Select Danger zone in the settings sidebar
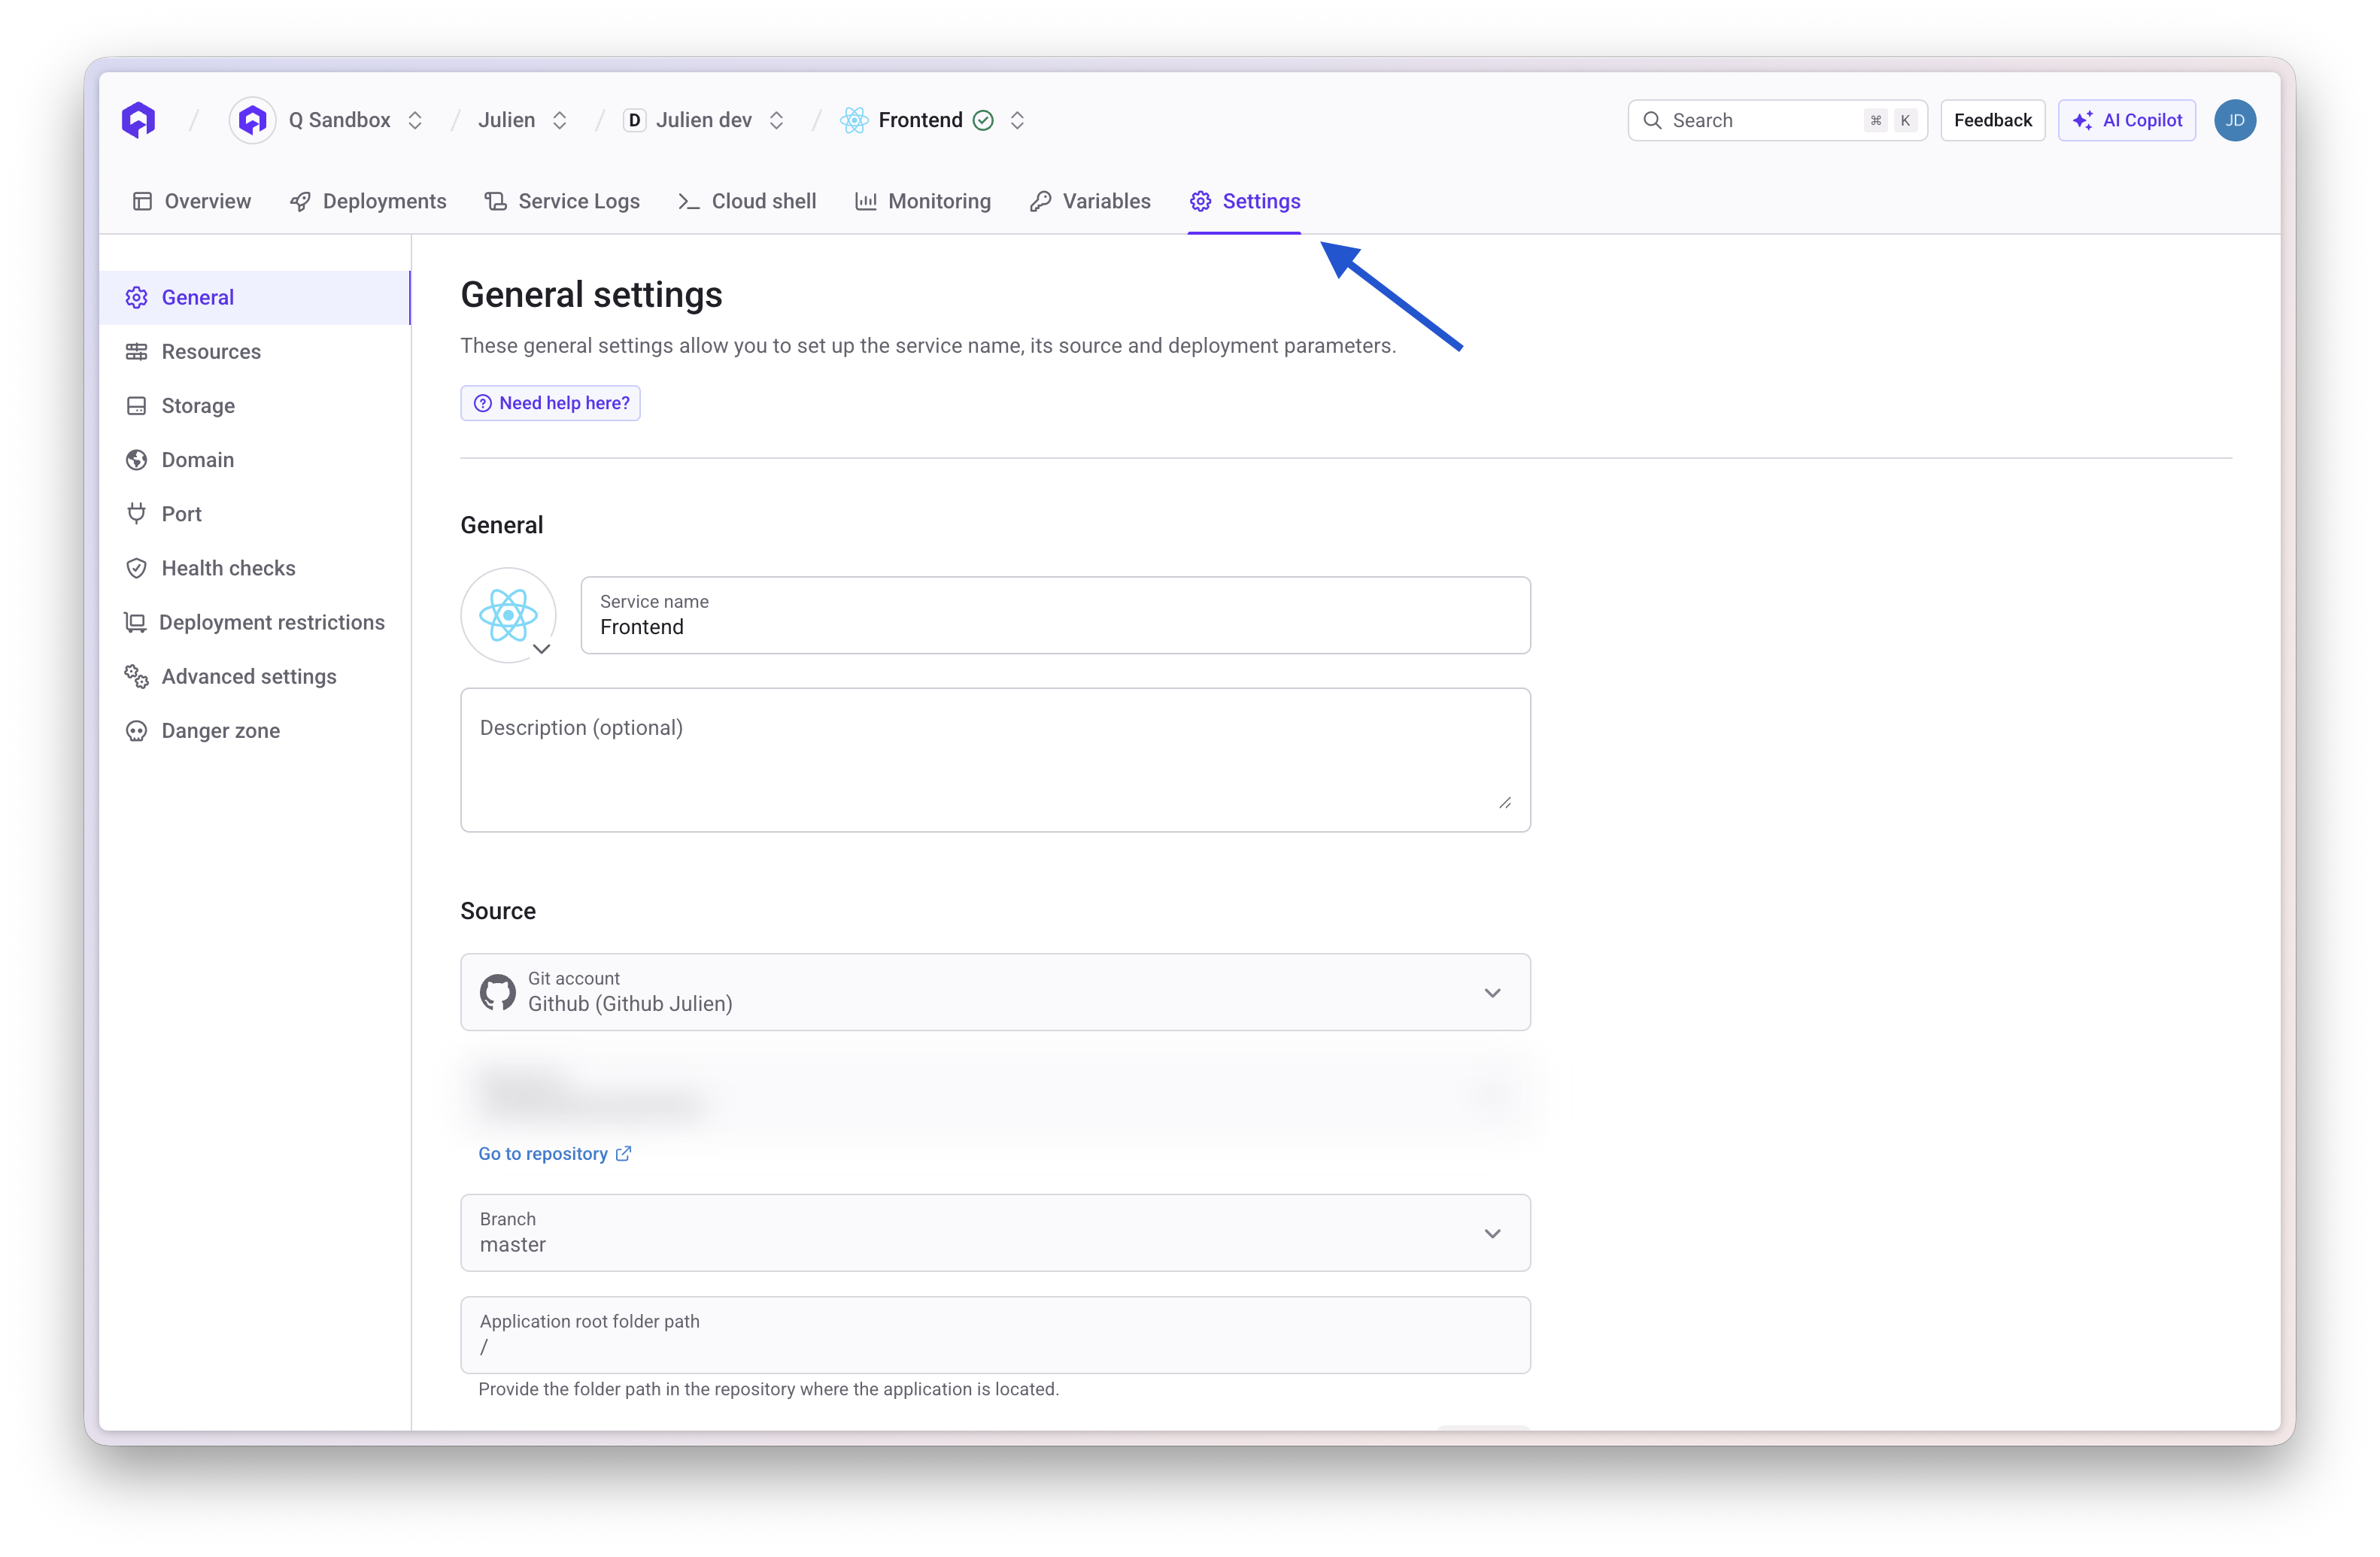Image resolution: width=2380 pixels, height=1557 pixels. pyautogui.click(x=255, y=730)
